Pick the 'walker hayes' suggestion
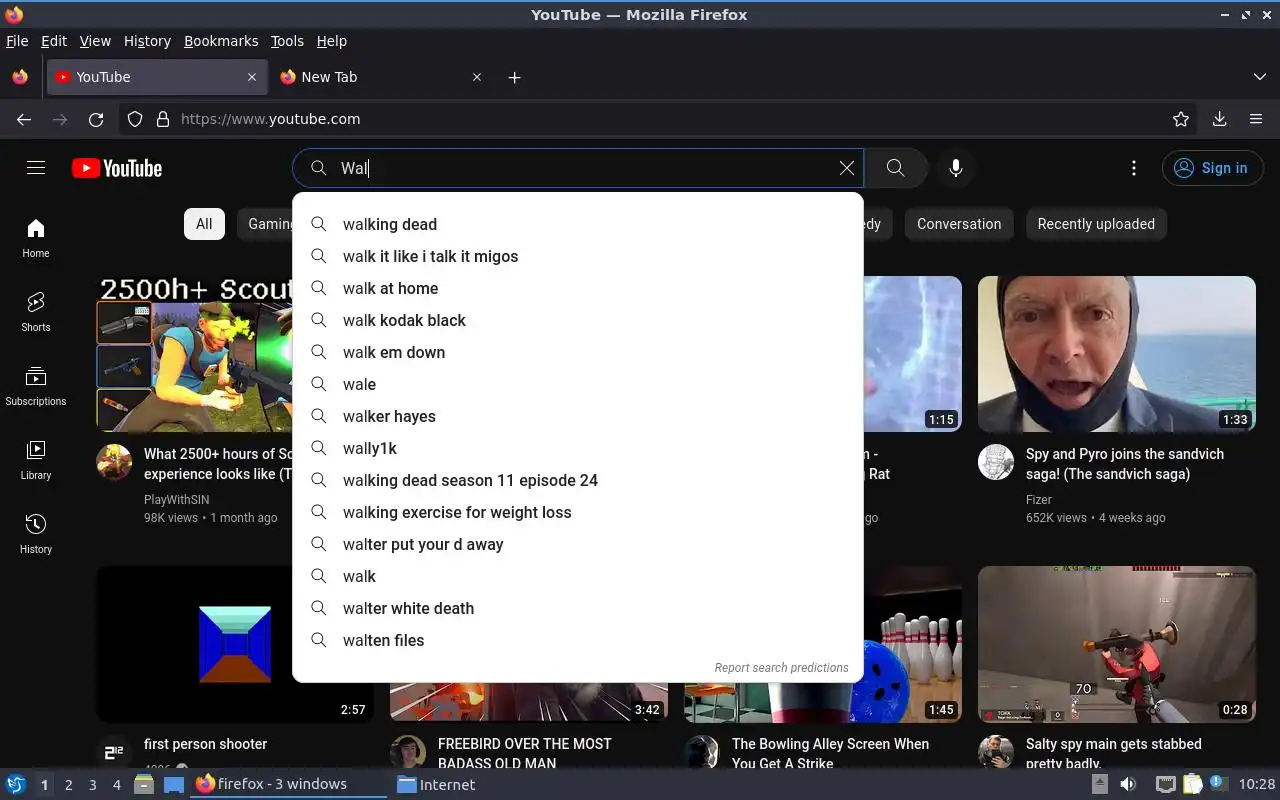Screen dimensions: 1280x800 [578, 416]
